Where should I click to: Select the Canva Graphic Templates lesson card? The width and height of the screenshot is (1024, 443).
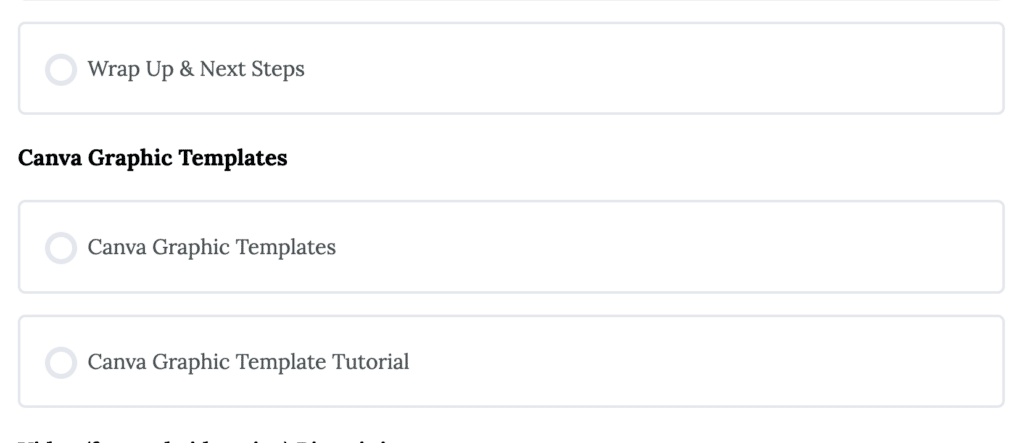[x=511, y=247]
